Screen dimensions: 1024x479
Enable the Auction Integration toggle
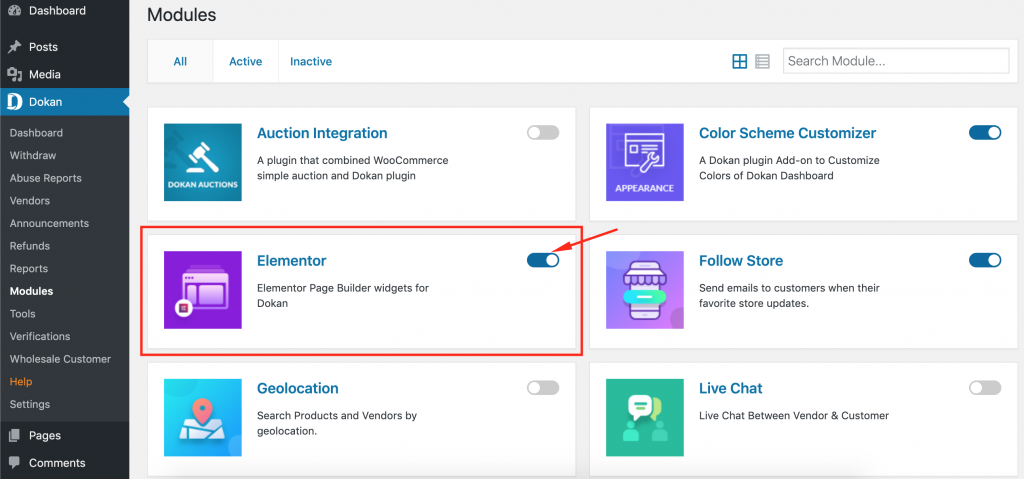(543, 133)
